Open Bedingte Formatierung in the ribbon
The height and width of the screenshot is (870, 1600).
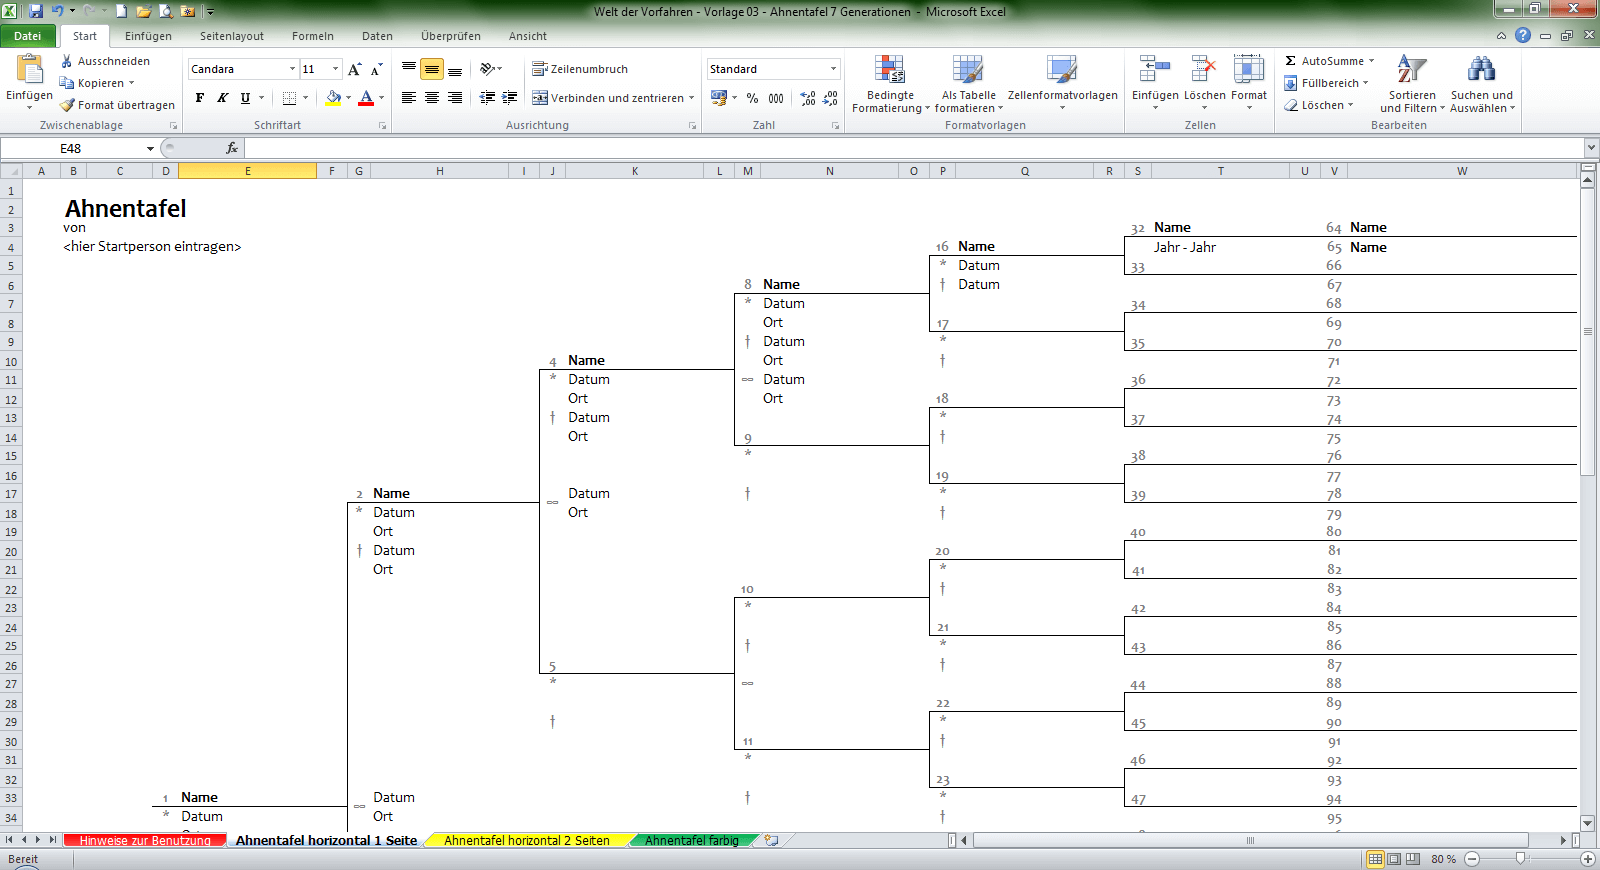(x=889, y=84)
